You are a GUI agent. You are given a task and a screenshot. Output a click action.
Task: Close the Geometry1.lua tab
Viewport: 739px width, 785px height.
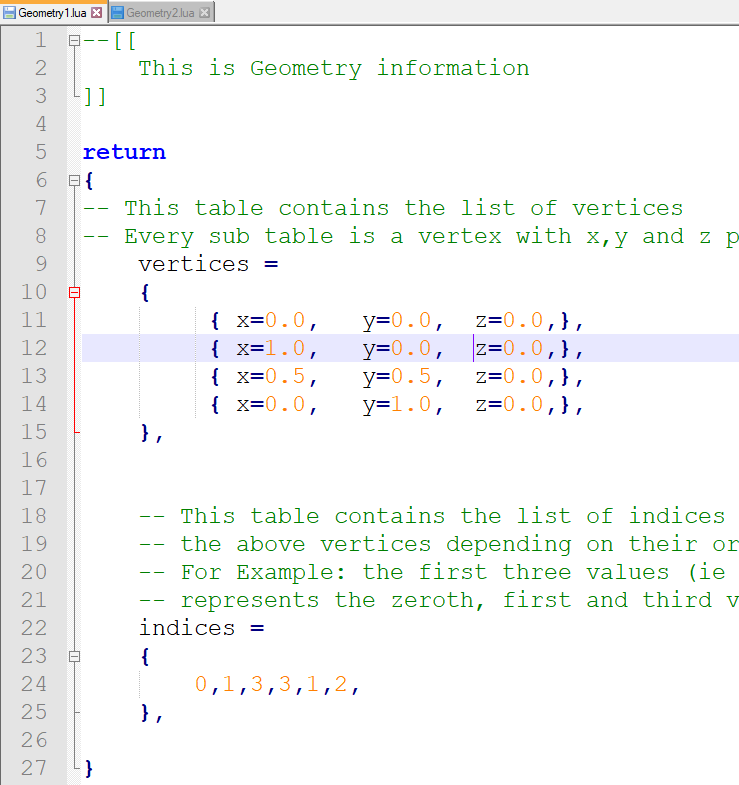pyautogui.click(x=97, y=13)
